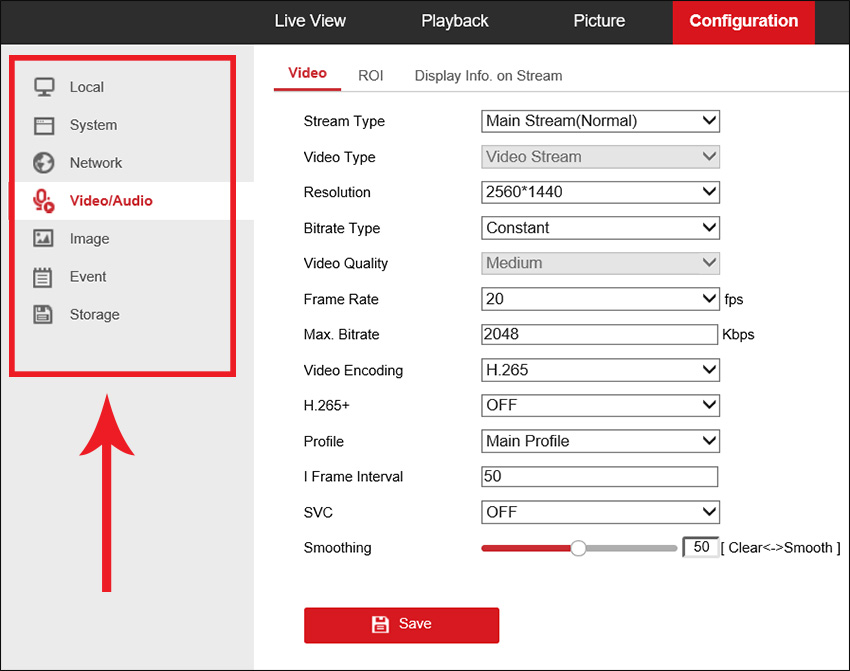850x671 pixels.
Task: Go to the Playback tab
Action: point(455,21)
